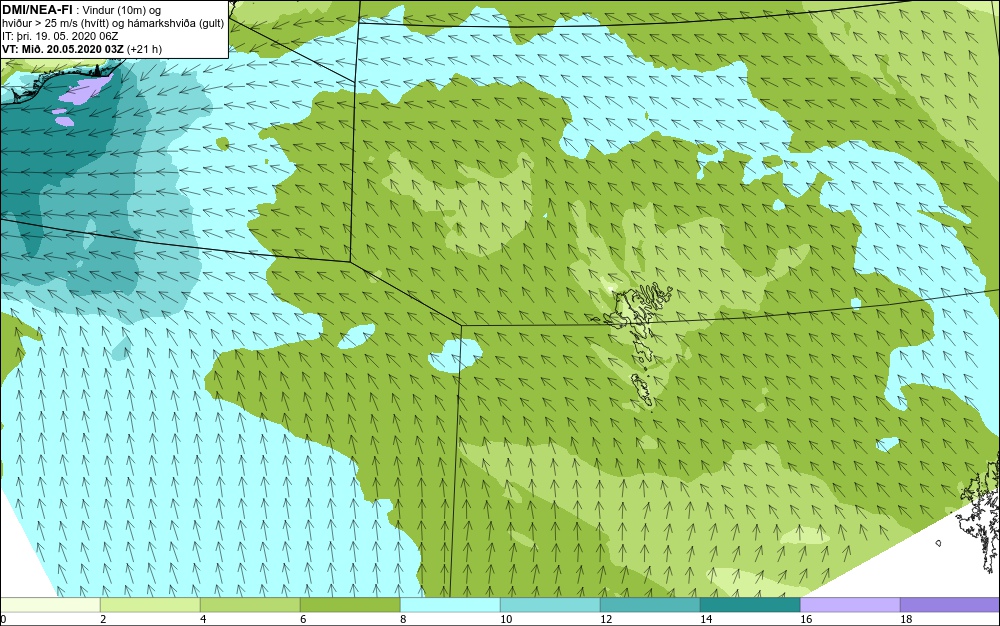1000x626 pixels.
Task: Click the purple legend swatch above 18
Action: point(950,605)
